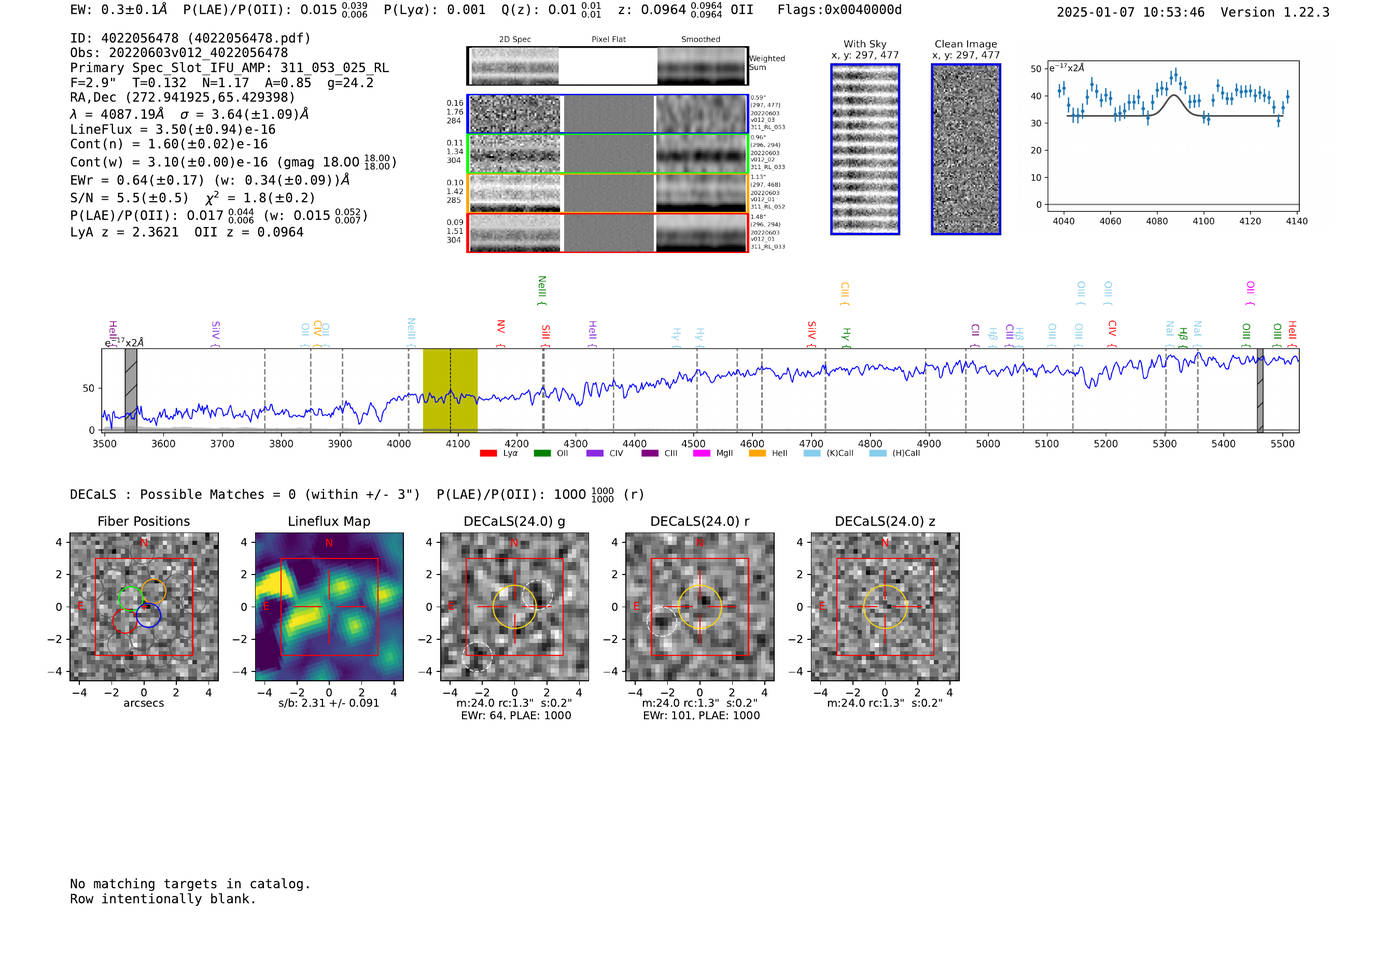
Task: Click the 'Obs: 20220603v012_4022056478' line
Action: pyautogui.click(x=179, y=53)
